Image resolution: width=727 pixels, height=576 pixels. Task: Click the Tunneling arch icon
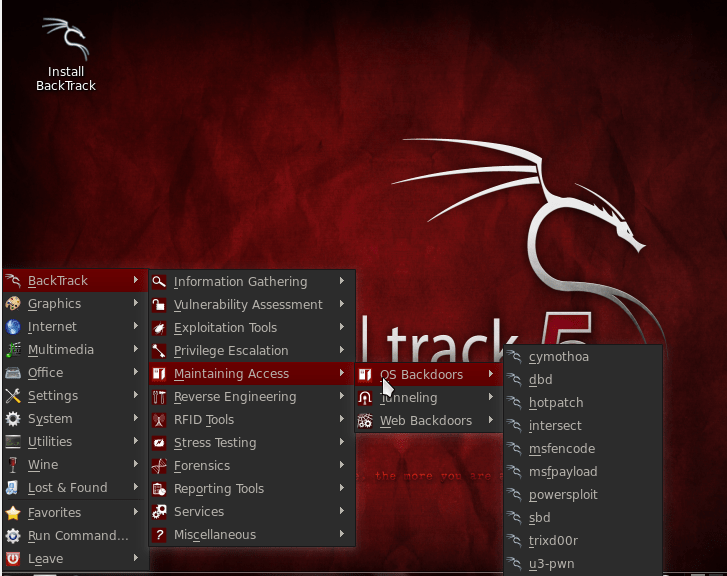pyautogui.click(x=365, y=398)
